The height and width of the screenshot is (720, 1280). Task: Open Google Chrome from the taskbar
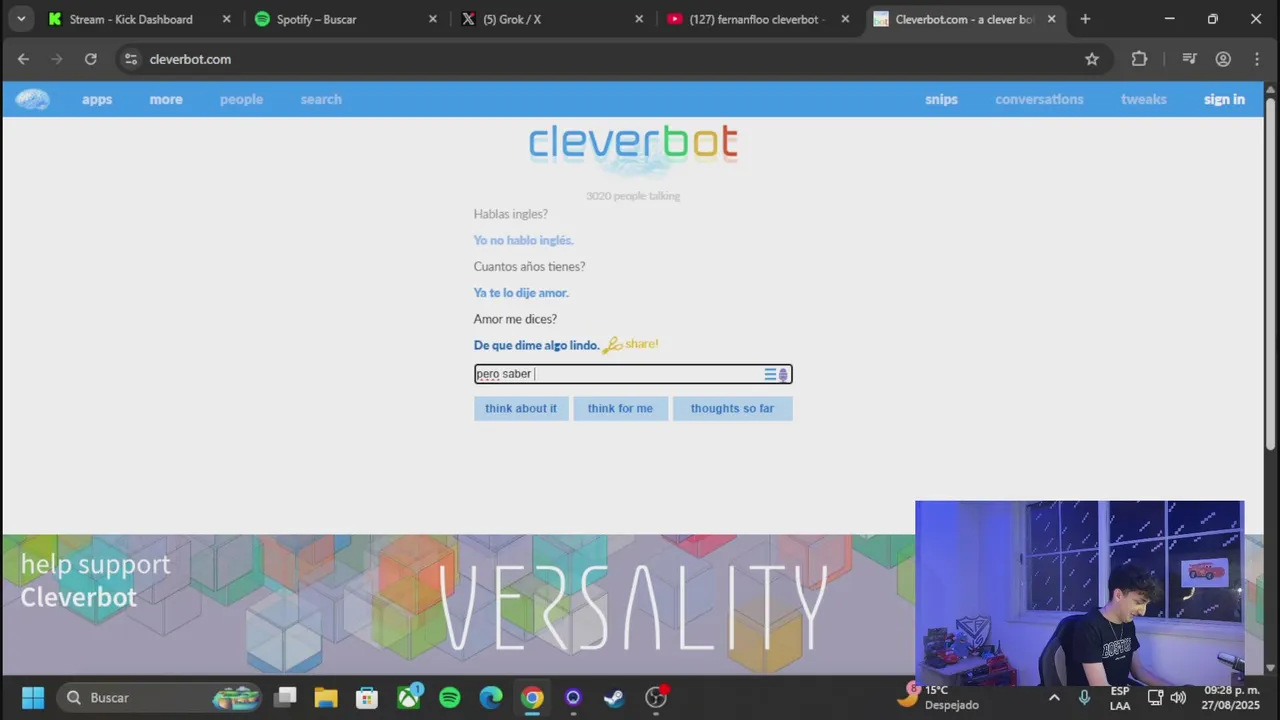(532, 697)
